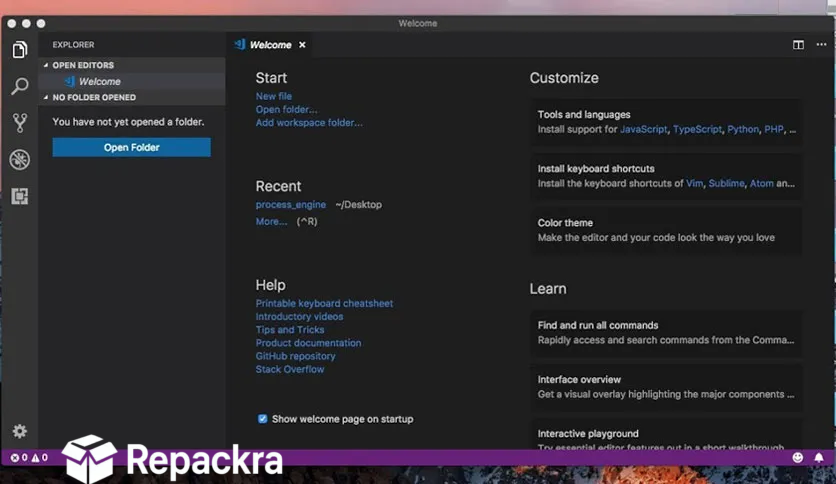Screen dimensions: 836x484
Task: Open the Debug view icon
Action: [x=20, y=159]
